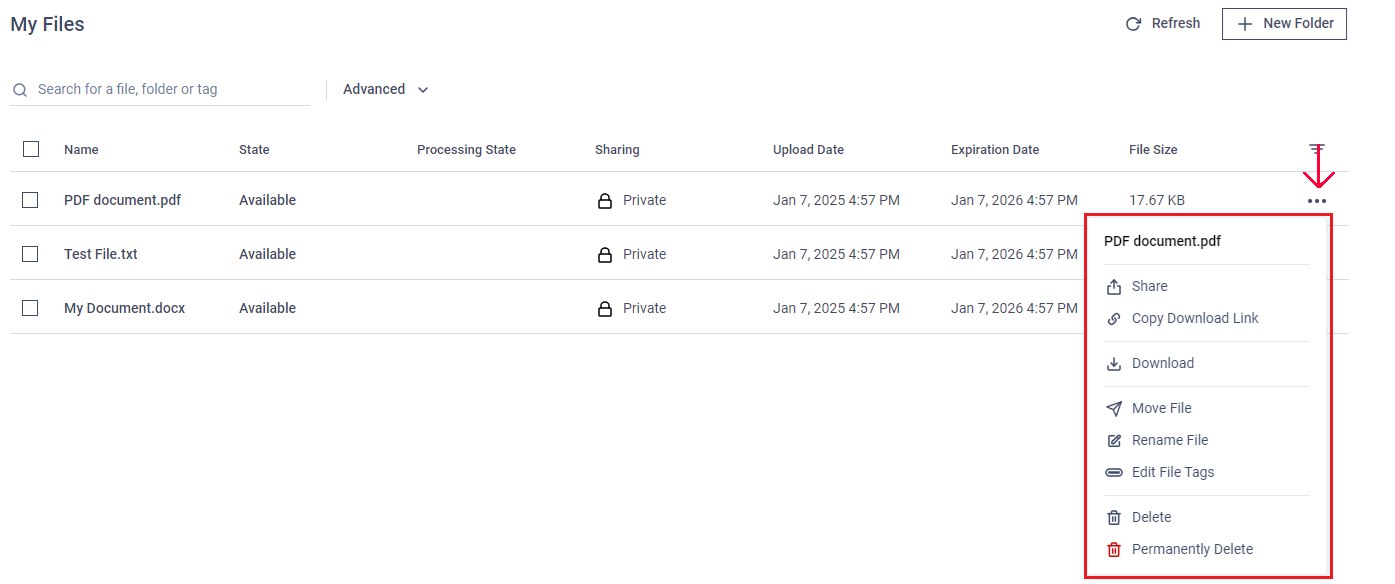Create a folder with New Folder button
Viewport: 1395px width, 584px height.
[x=1284, y=24]
